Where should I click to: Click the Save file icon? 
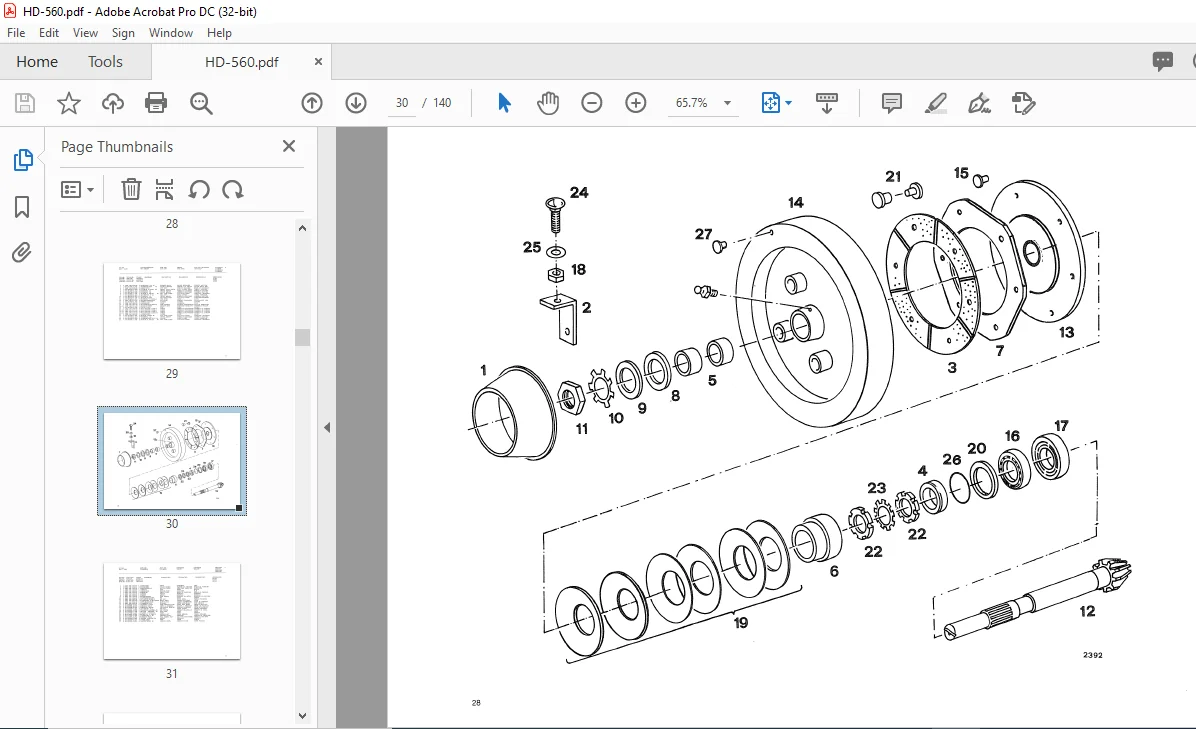pyautogui.click(x=25, y=103)
